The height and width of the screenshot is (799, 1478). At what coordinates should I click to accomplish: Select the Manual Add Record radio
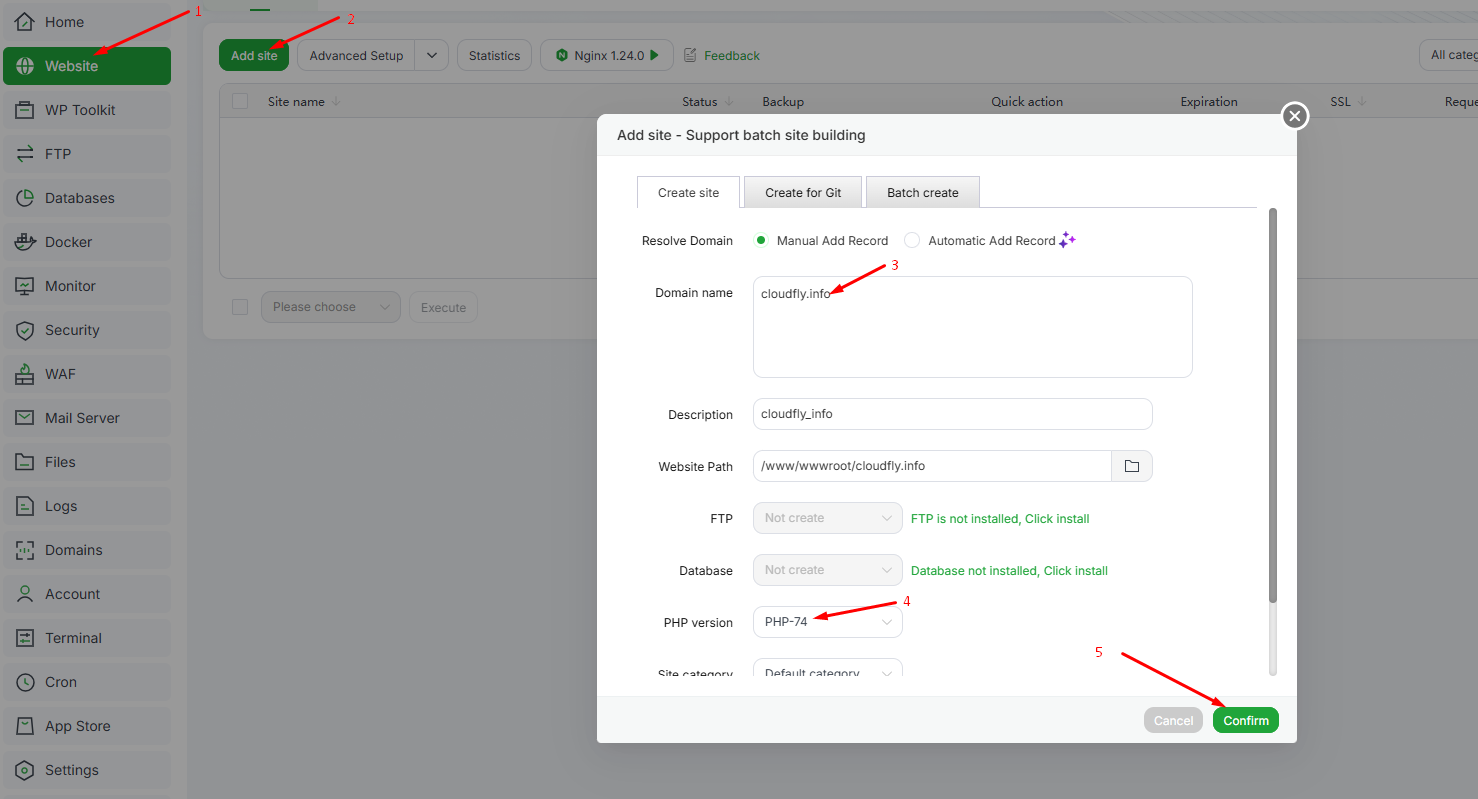tap(761, 241)
